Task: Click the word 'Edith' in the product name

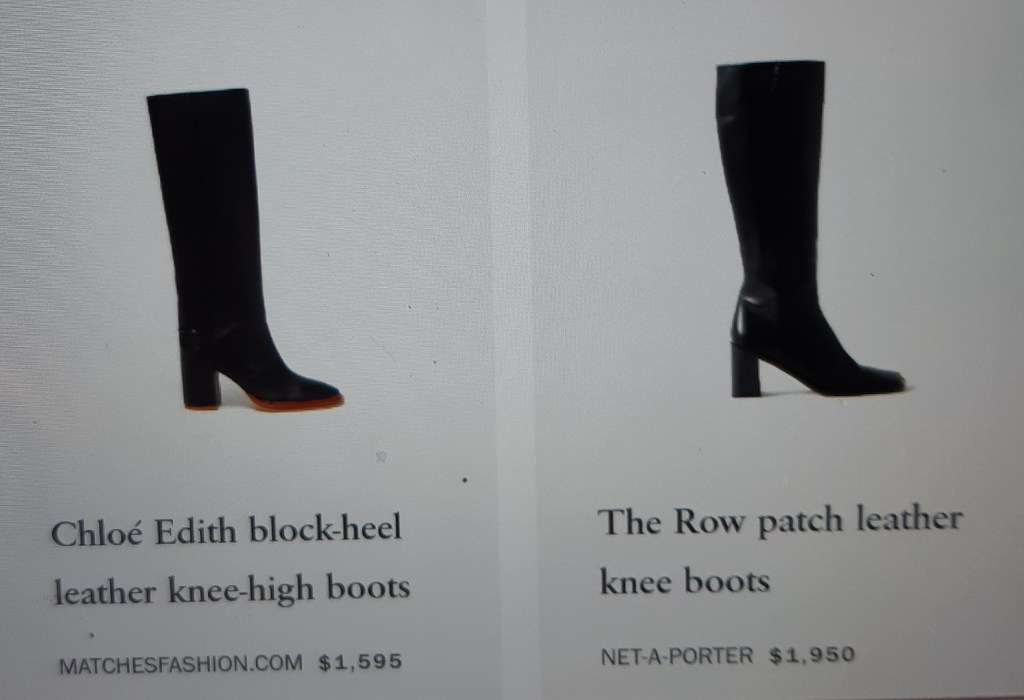Action: coord(195,532)
